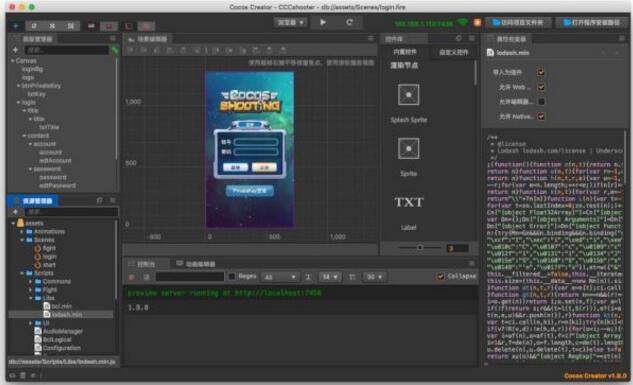Image resolution: width=633 pixels, height=385 pixels.
Task: Uncheck the Native allow checkbox
Action: [541, 117]
